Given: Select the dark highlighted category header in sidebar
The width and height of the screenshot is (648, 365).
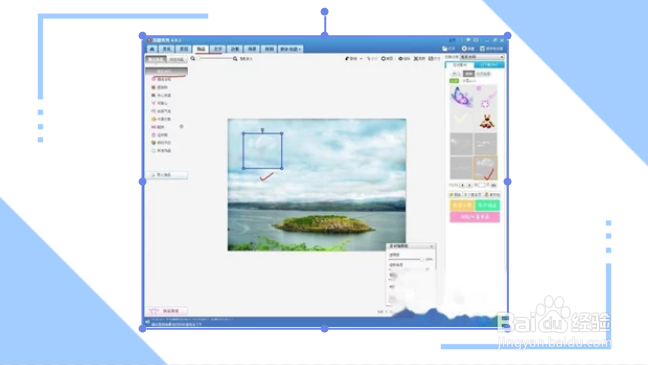Looking at the screenshot, I should click(x=167, y=71).
